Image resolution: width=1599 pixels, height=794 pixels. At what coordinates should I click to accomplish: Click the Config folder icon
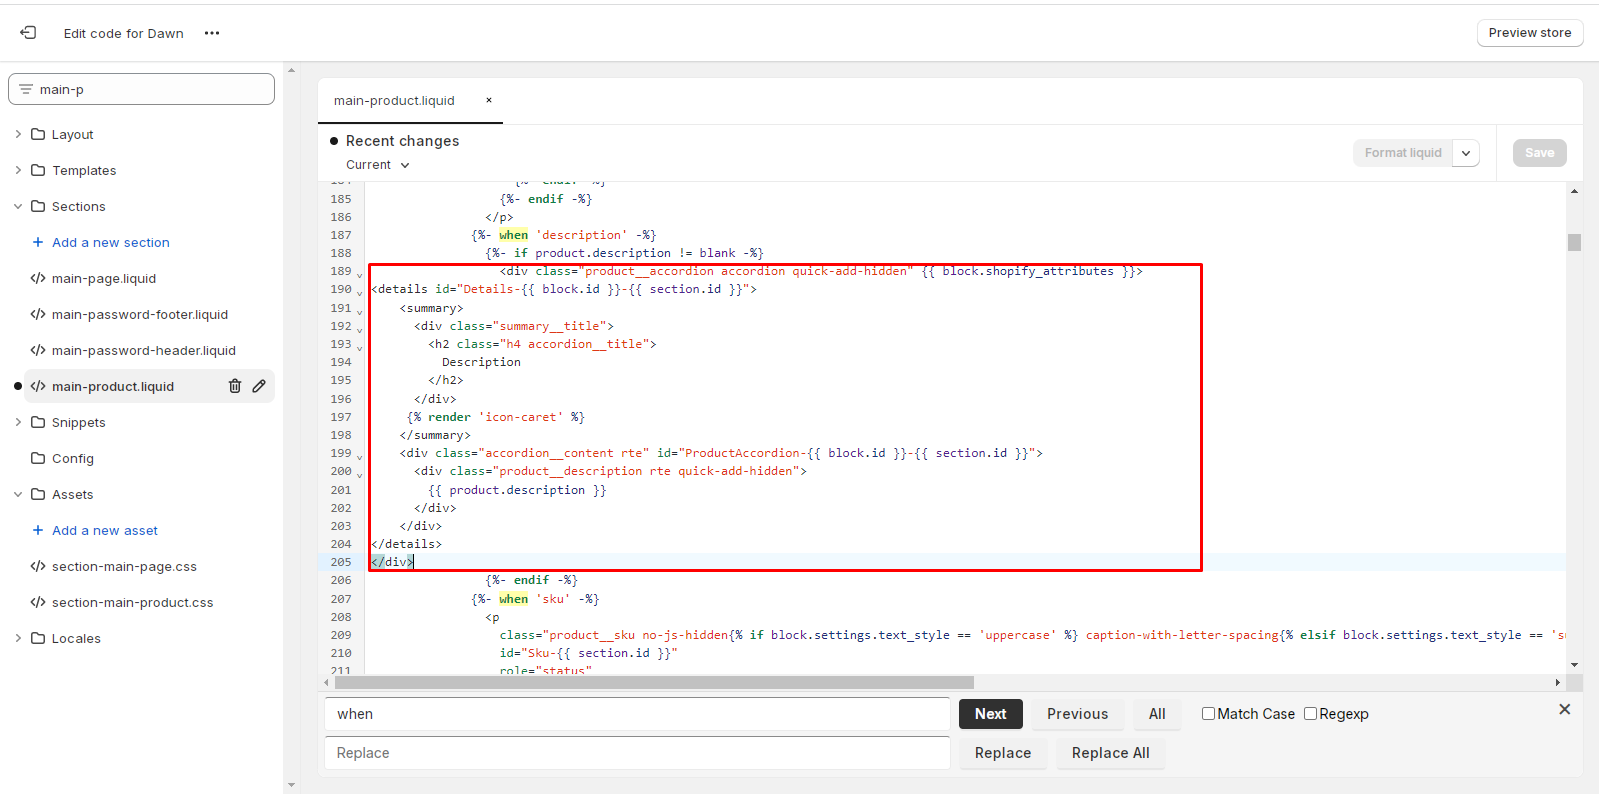38,458
